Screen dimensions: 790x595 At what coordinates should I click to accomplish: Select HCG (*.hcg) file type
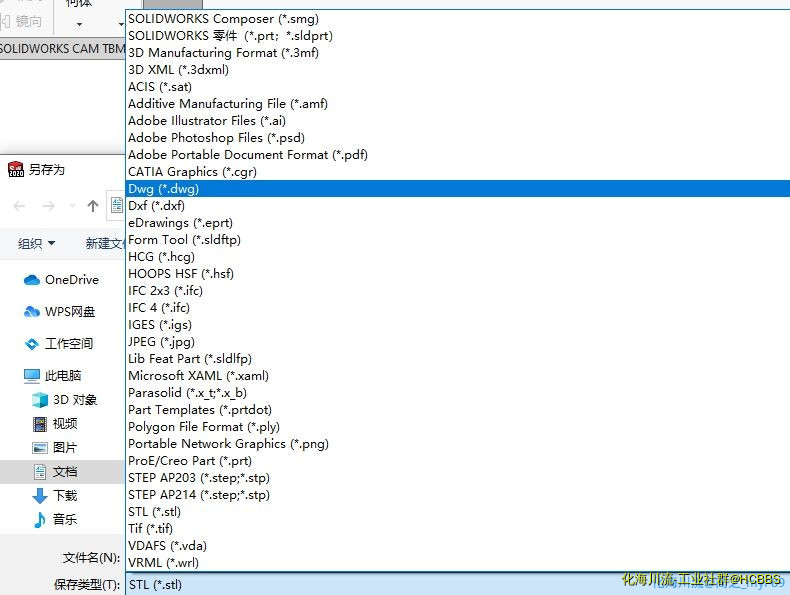point(457,257)
